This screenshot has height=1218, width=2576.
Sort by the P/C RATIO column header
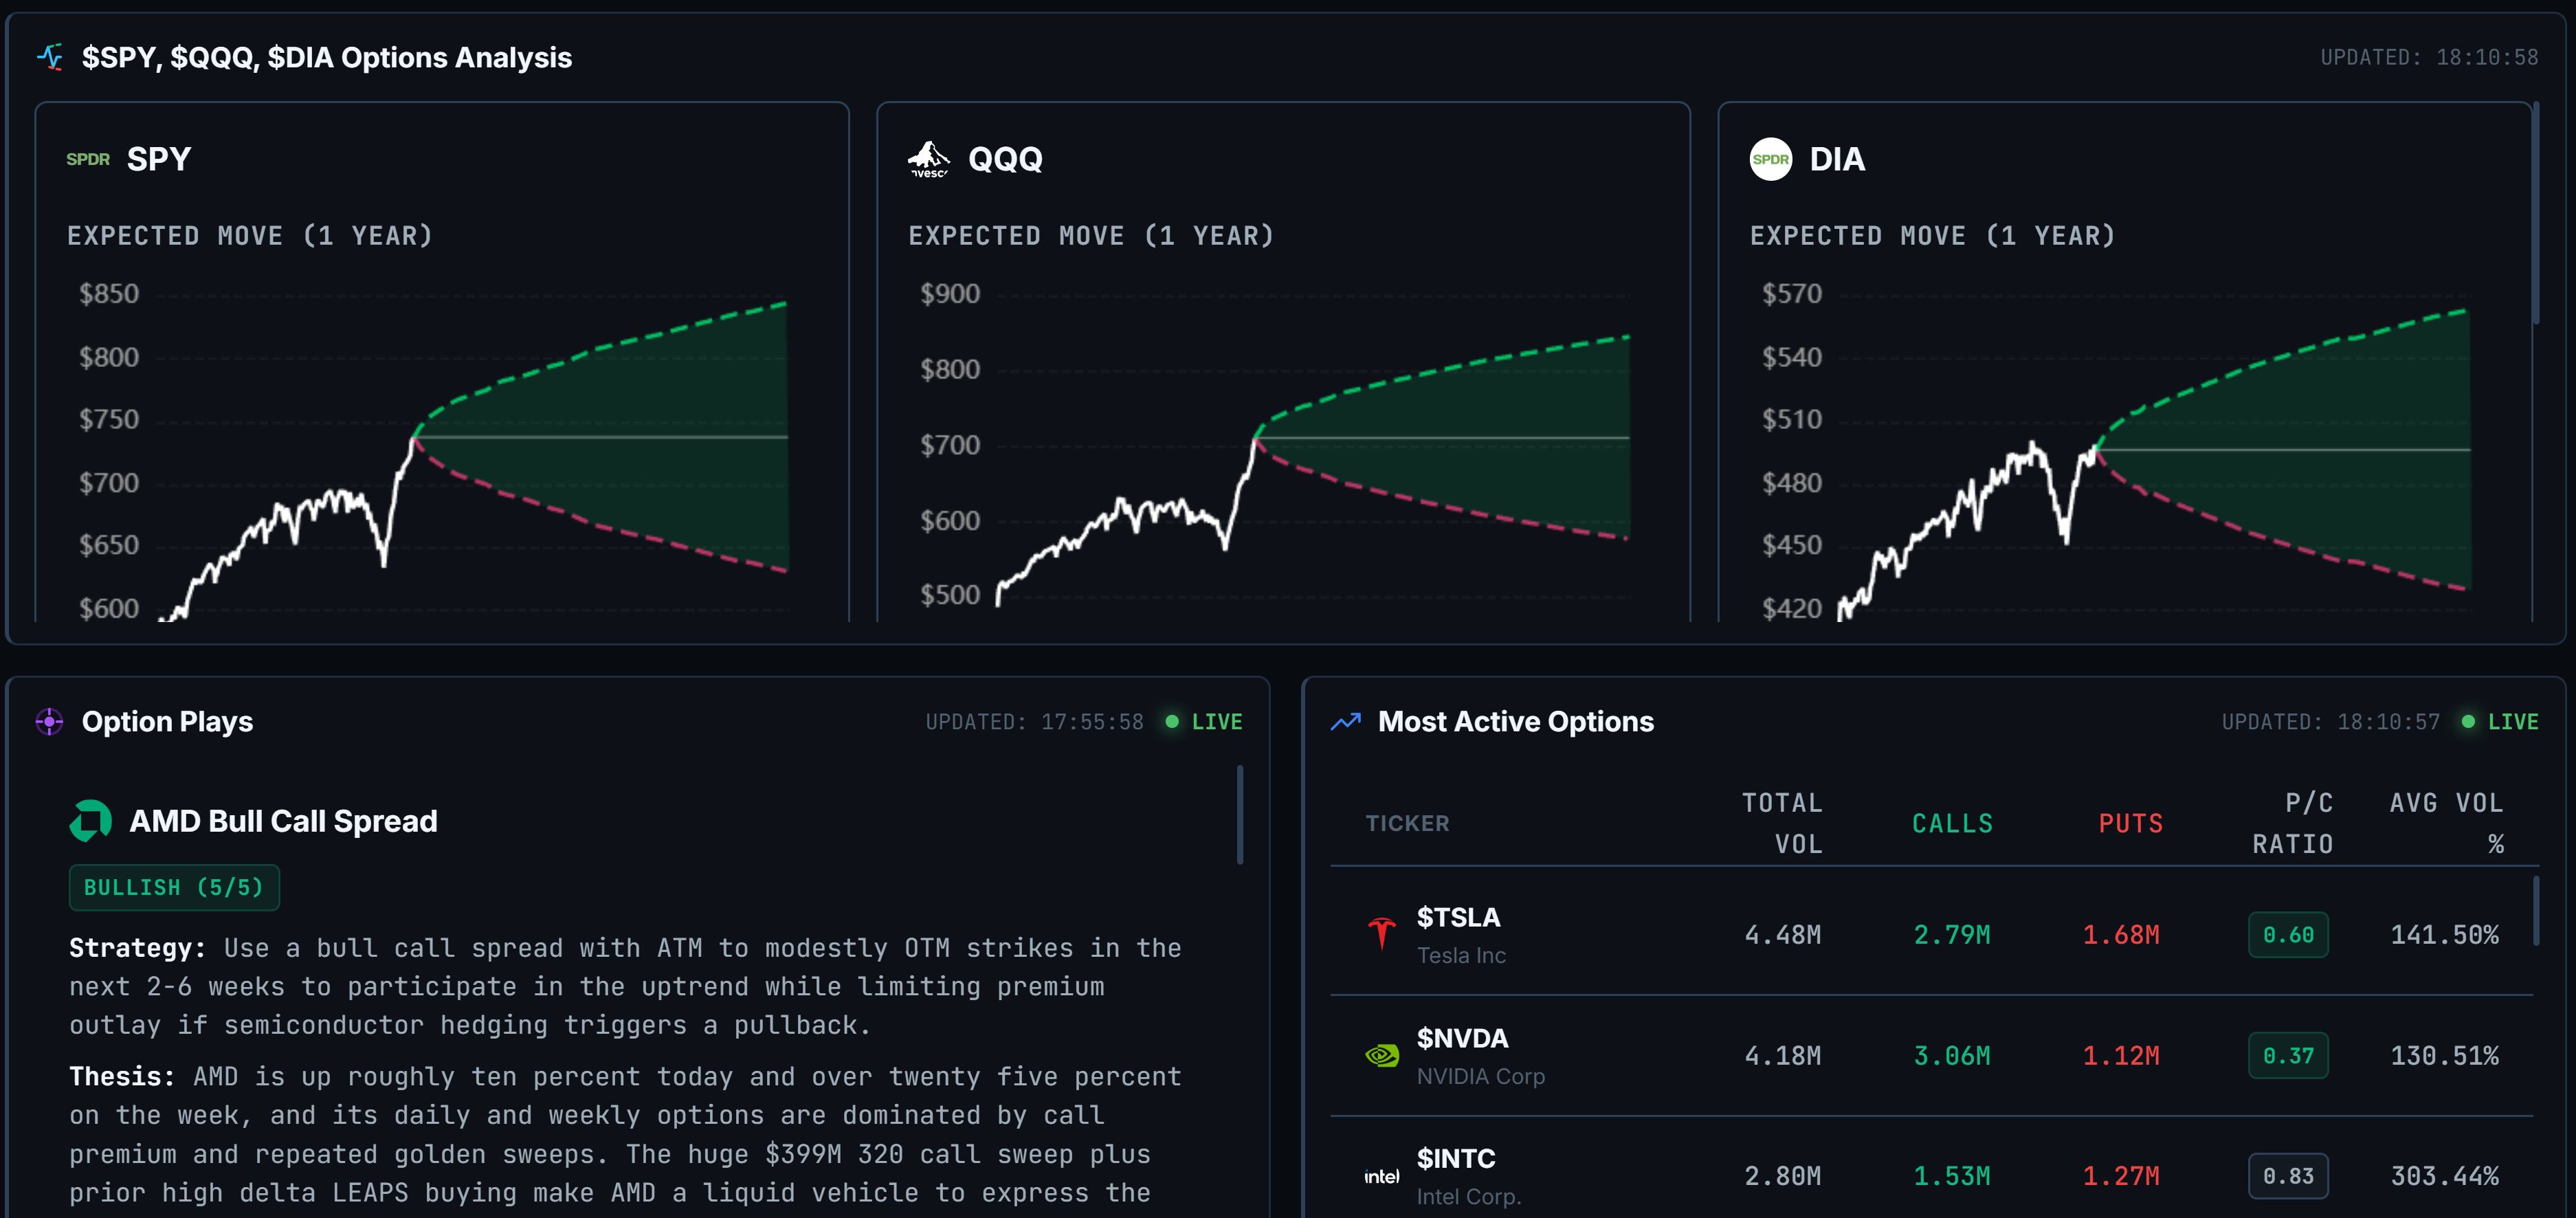[x=2292, y=823]
